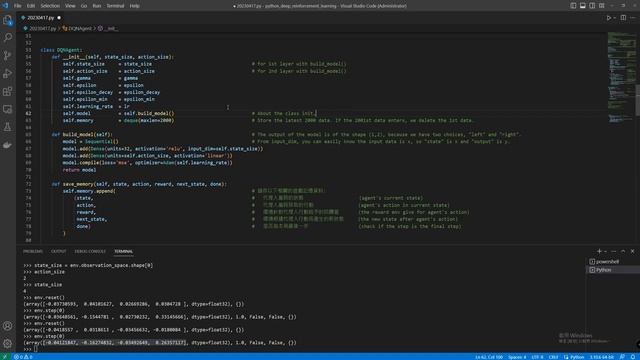Create a new terminal with plus icon
The height and width of the screenshot is (360, 640).
[x=599, y=251]
